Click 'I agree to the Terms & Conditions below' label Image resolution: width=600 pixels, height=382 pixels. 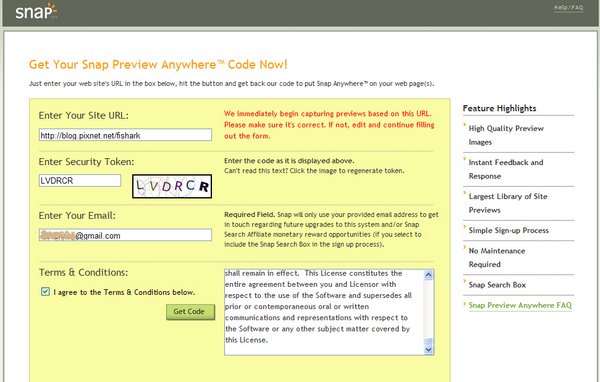(x=124, y=292)
